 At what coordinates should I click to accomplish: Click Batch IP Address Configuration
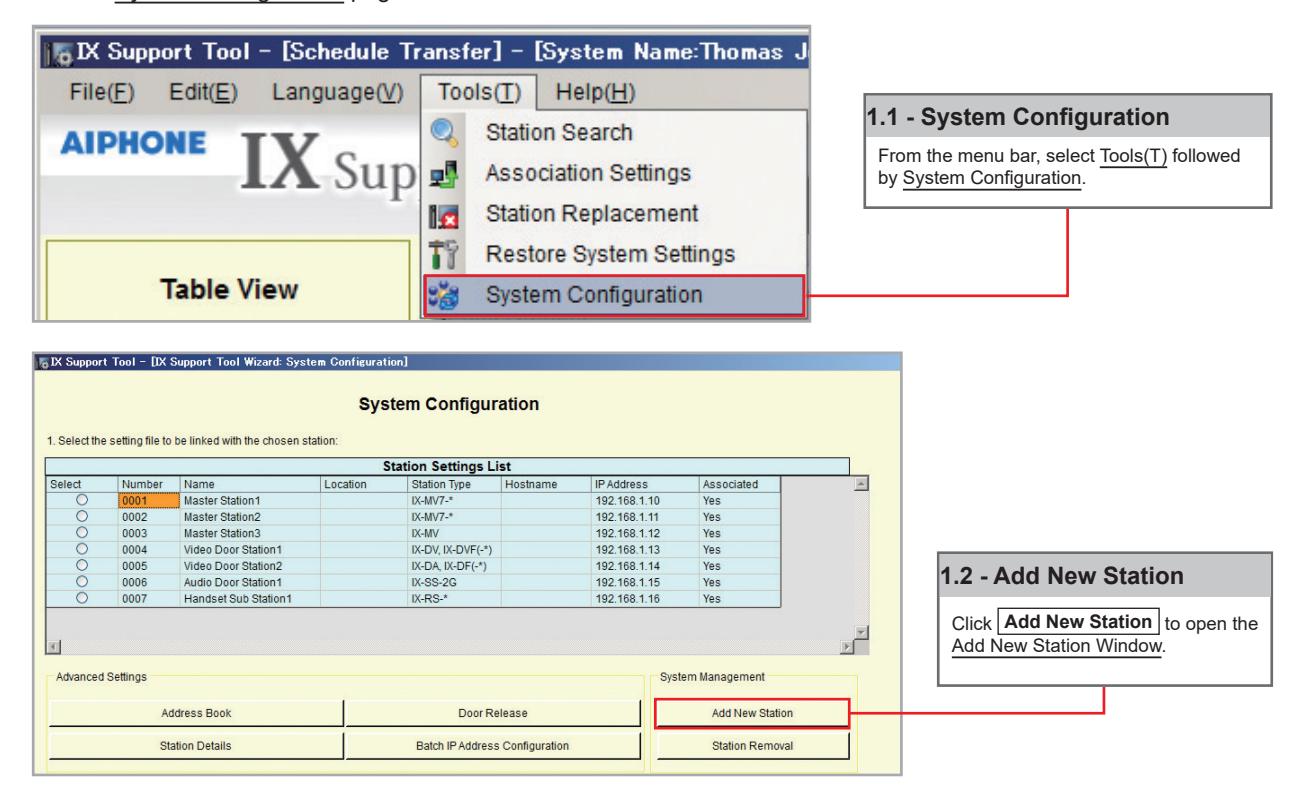tap(492, 745)
